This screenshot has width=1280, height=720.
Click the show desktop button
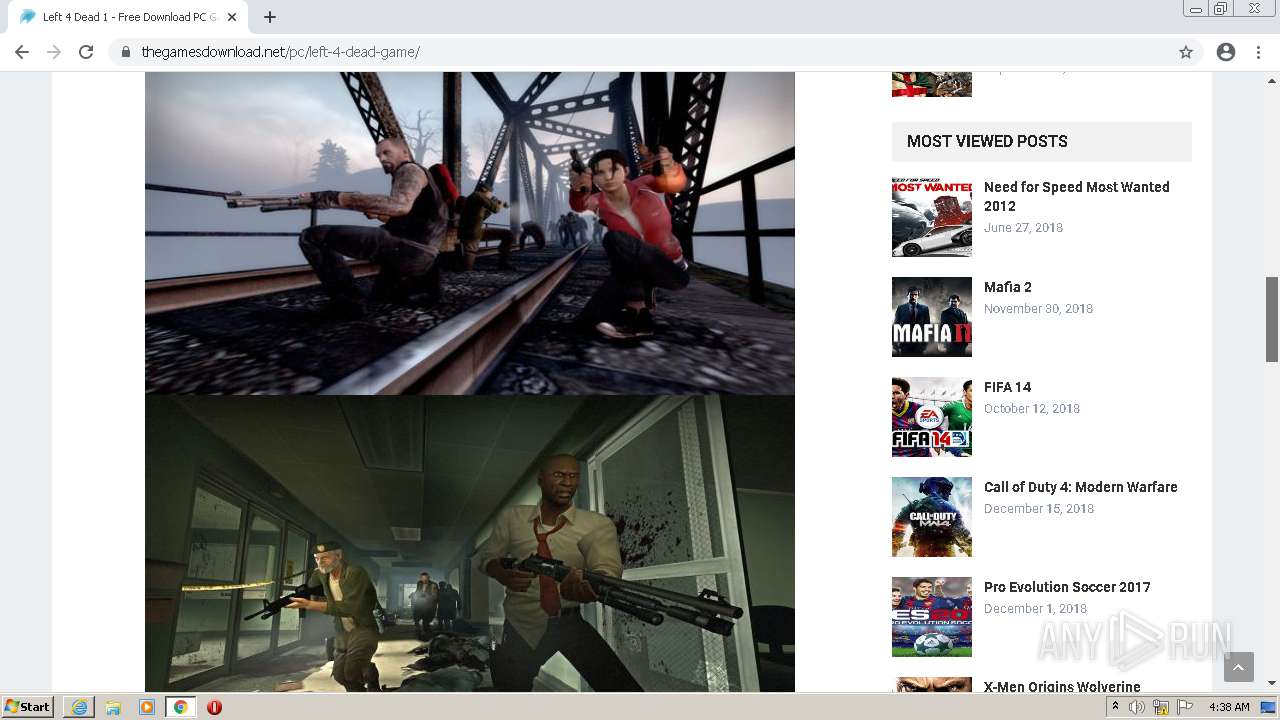point(1269,707)
